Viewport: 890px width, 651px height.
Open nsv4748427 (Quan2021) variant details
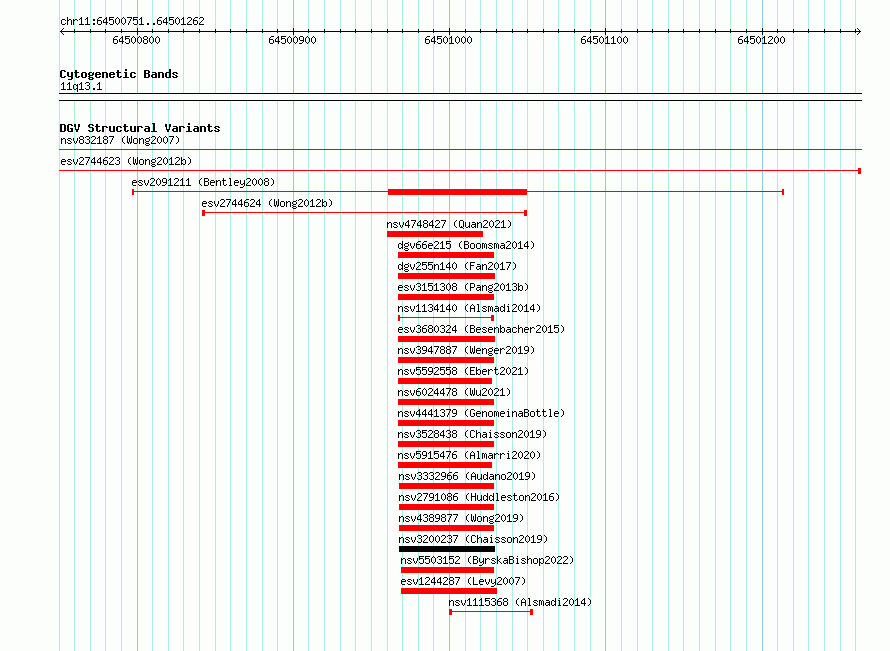click(449, 224)
